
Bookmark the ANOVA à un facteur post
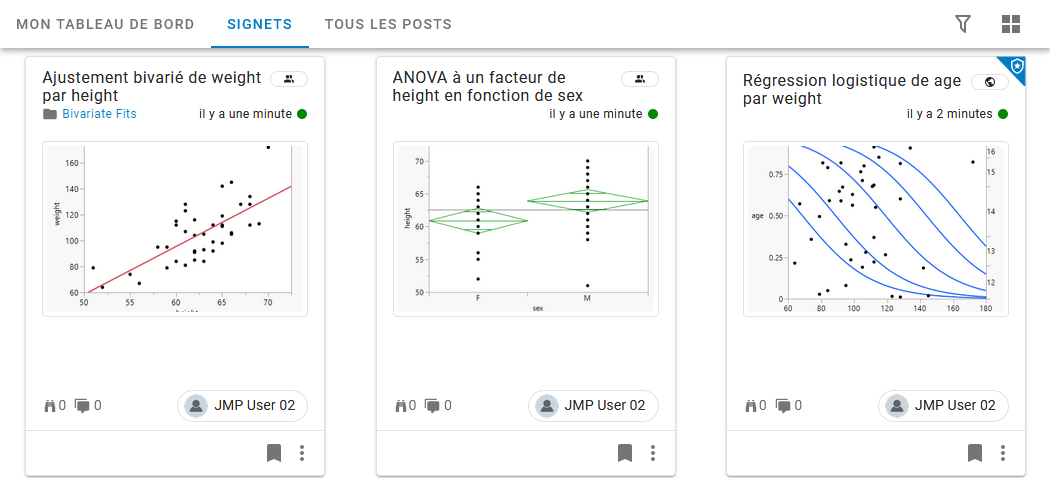pyautogui.click(x=625, y=453)
